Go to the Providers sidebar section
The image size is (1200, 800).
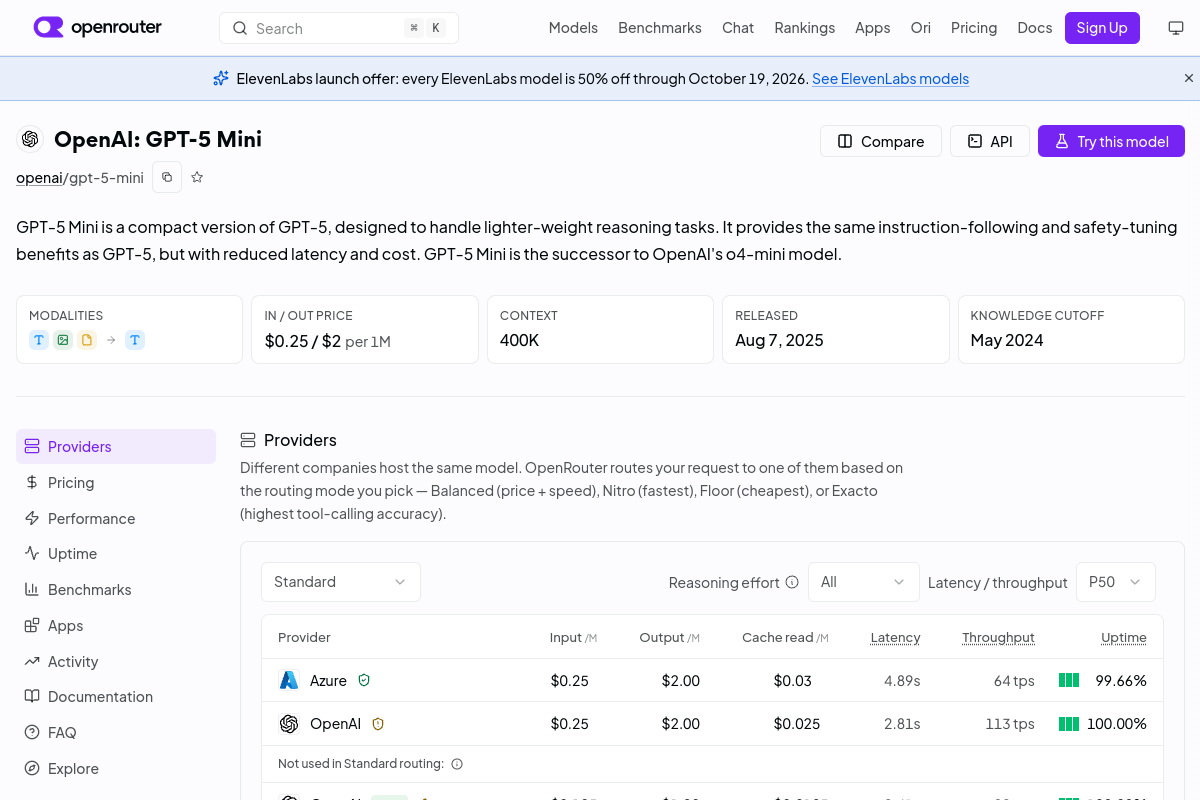(116, 447)
